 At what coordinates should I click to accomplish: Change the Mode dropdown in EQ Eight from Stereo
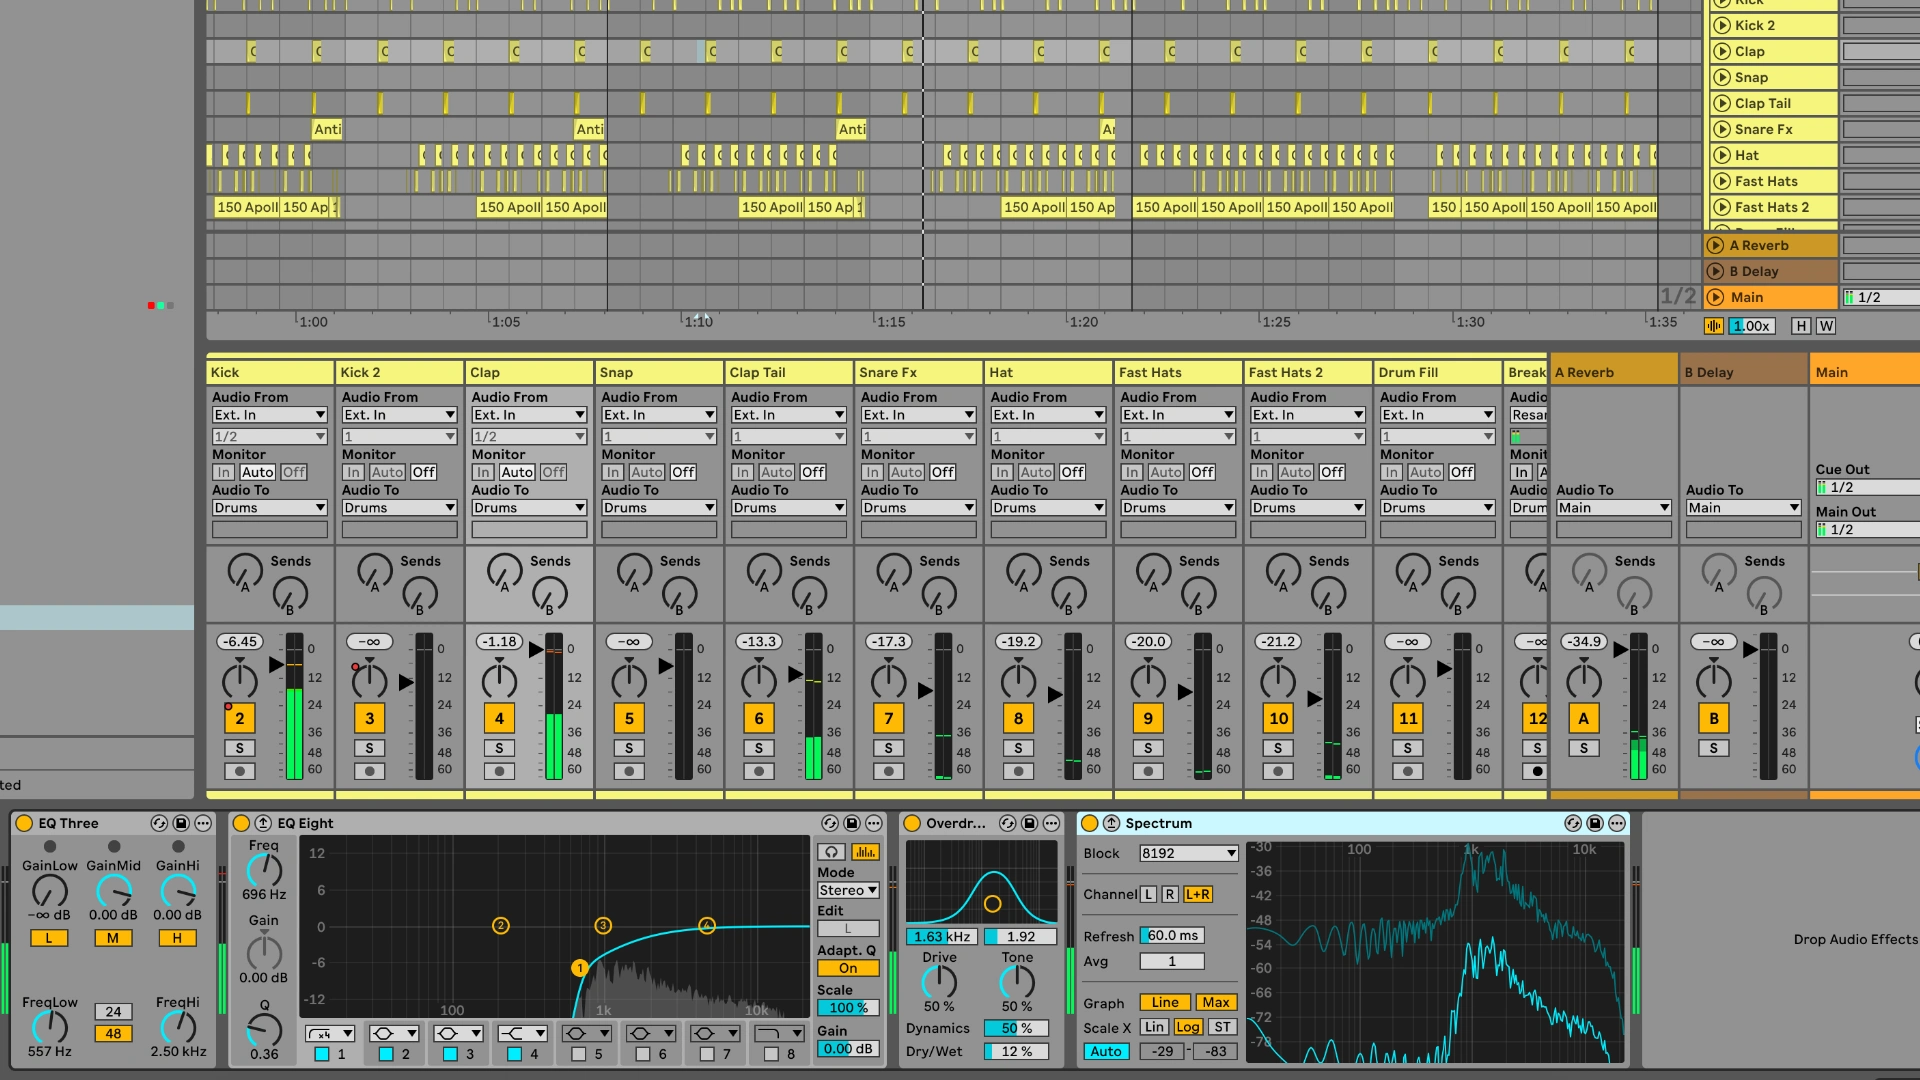pos(847,890)
